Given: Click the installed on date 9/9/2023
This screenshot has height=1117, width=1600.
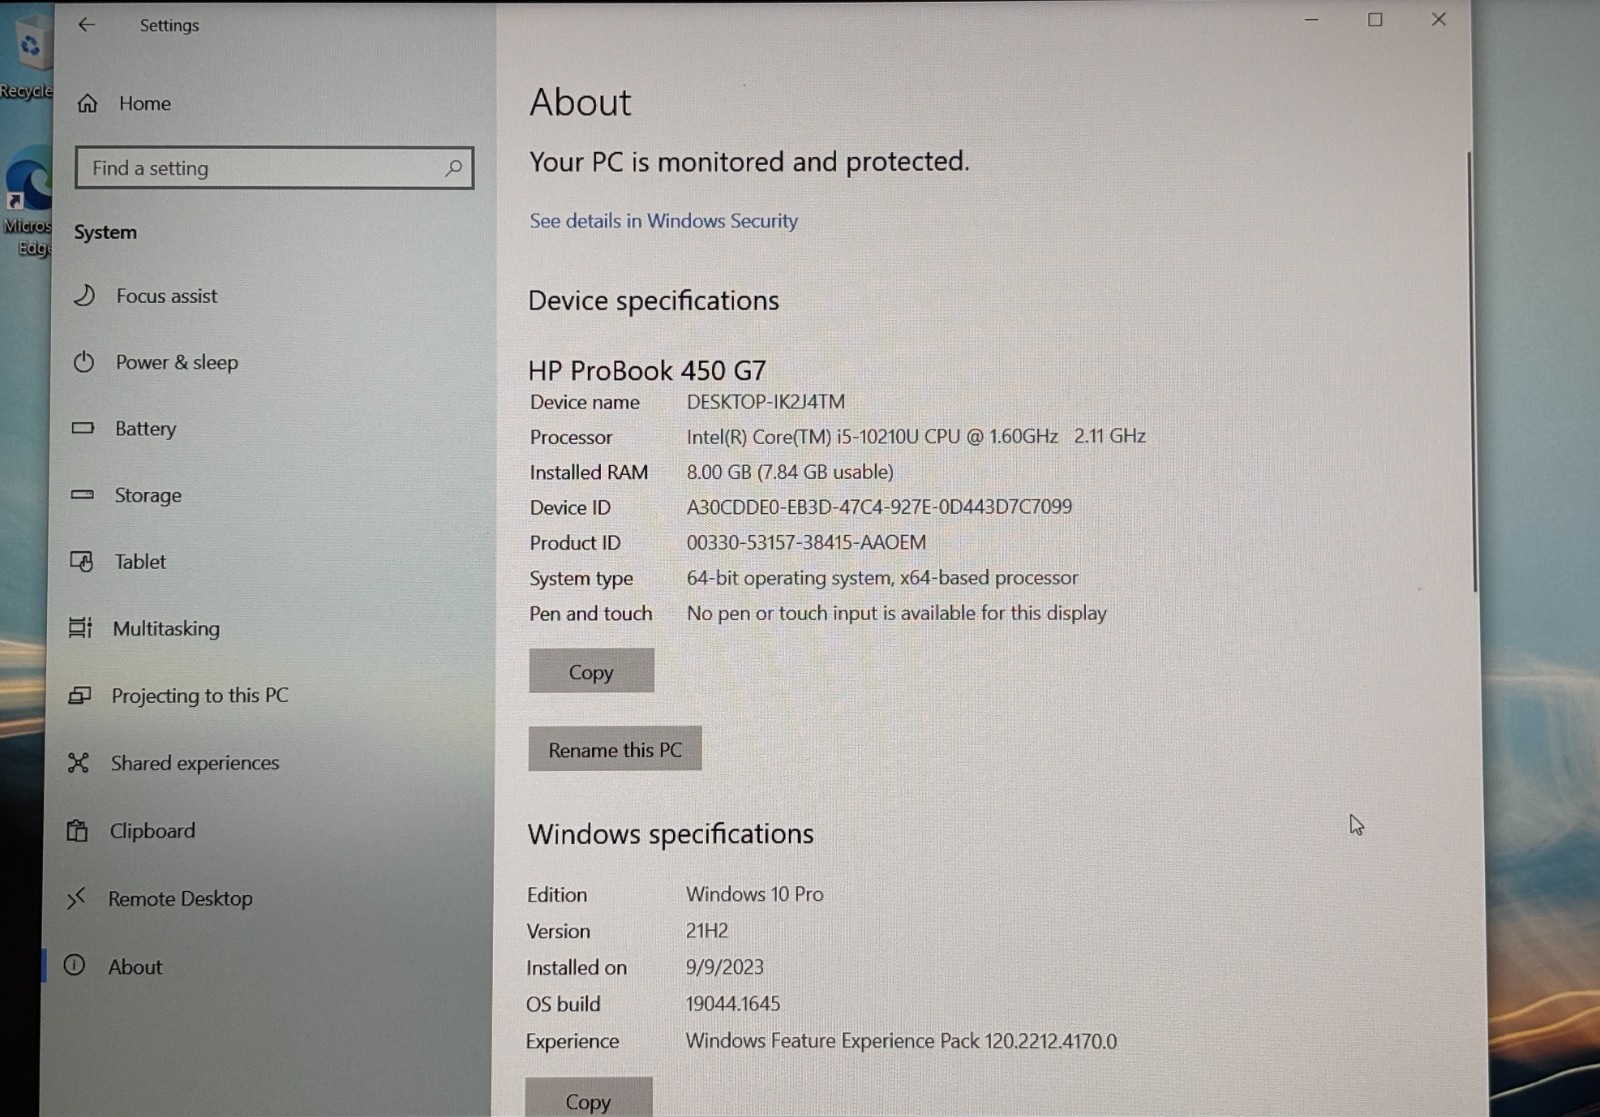Looking at the screenshot, I should [x=724, y=967].
